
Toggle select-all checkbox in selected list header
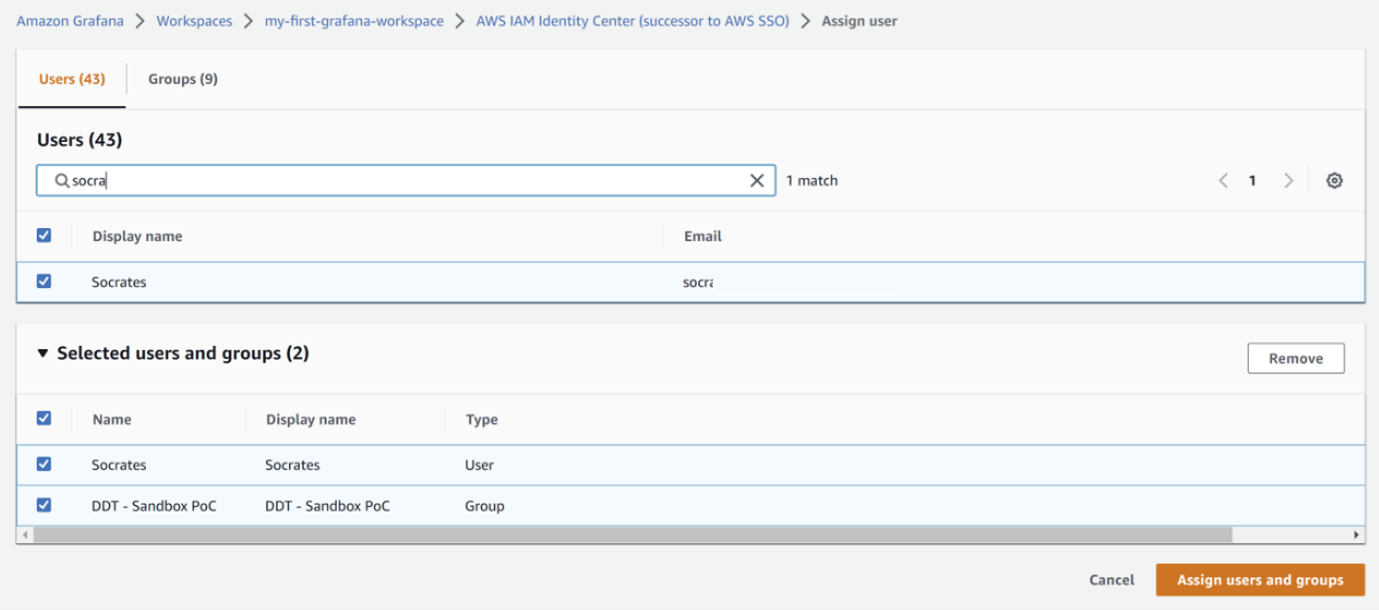click(44, 419)
